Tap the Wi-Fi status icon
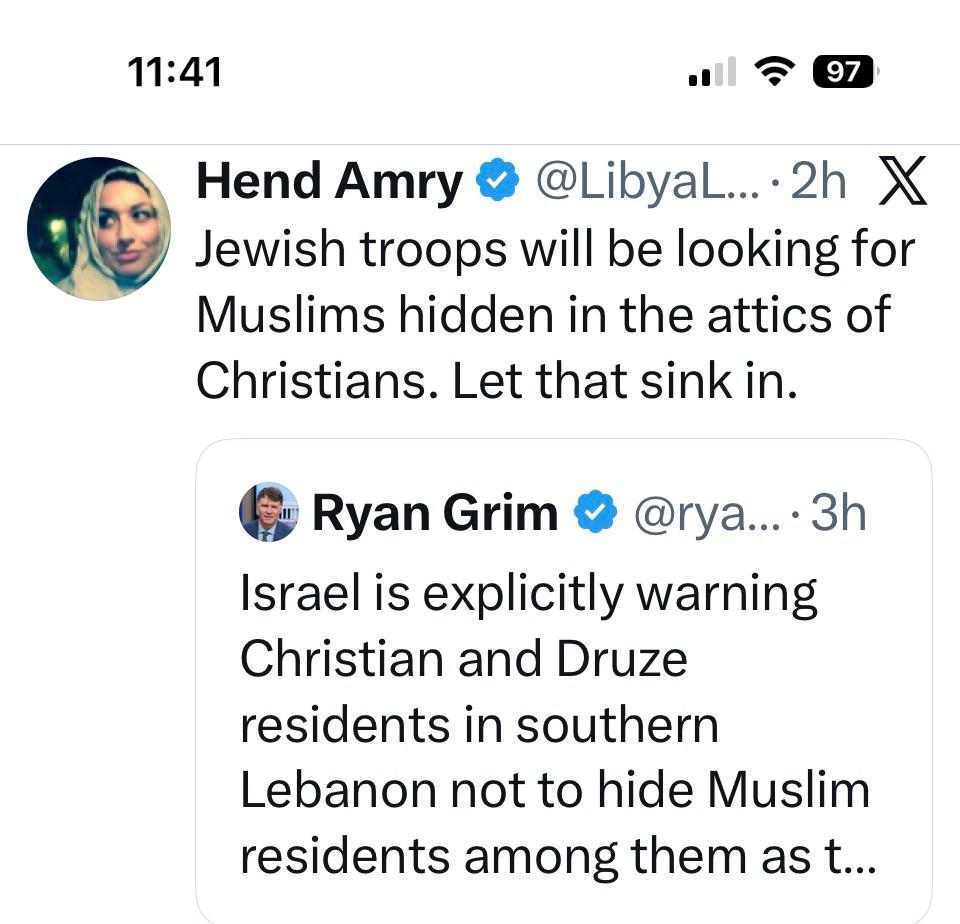This screenshot has height=924, width=960. tap(773, 71)
